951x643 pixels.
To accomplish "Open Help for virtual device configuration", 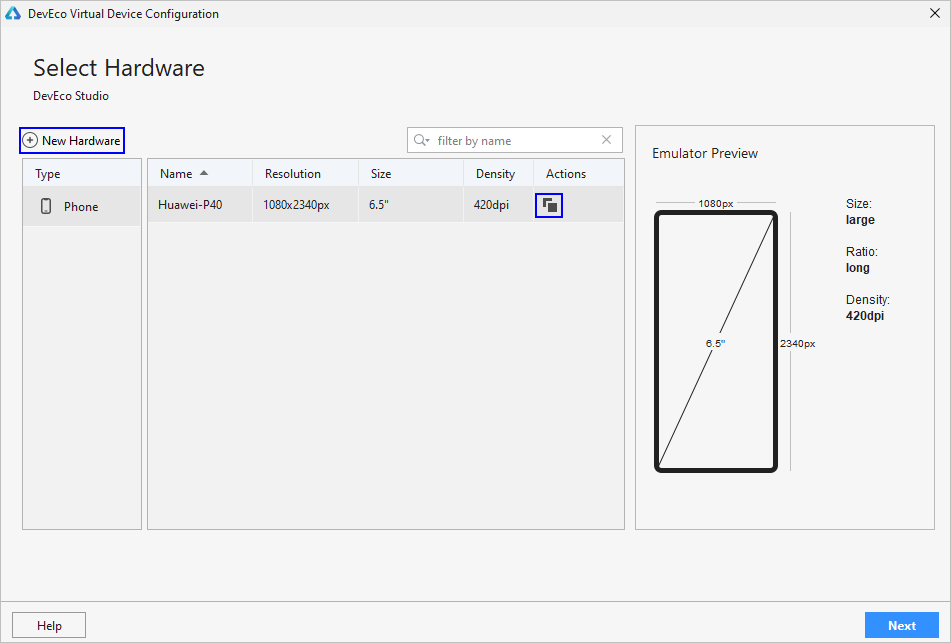I will pyautogui.click(x=49, y=626).
